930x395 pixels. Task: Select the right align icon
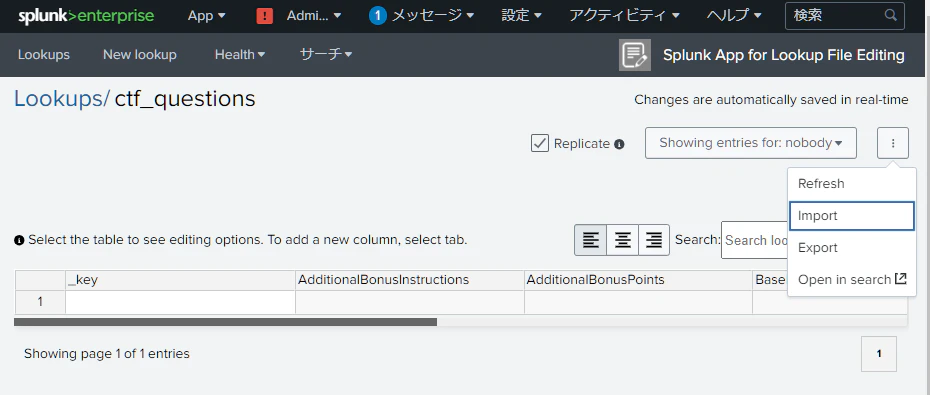pyautogui.click(x=654, y=240)
